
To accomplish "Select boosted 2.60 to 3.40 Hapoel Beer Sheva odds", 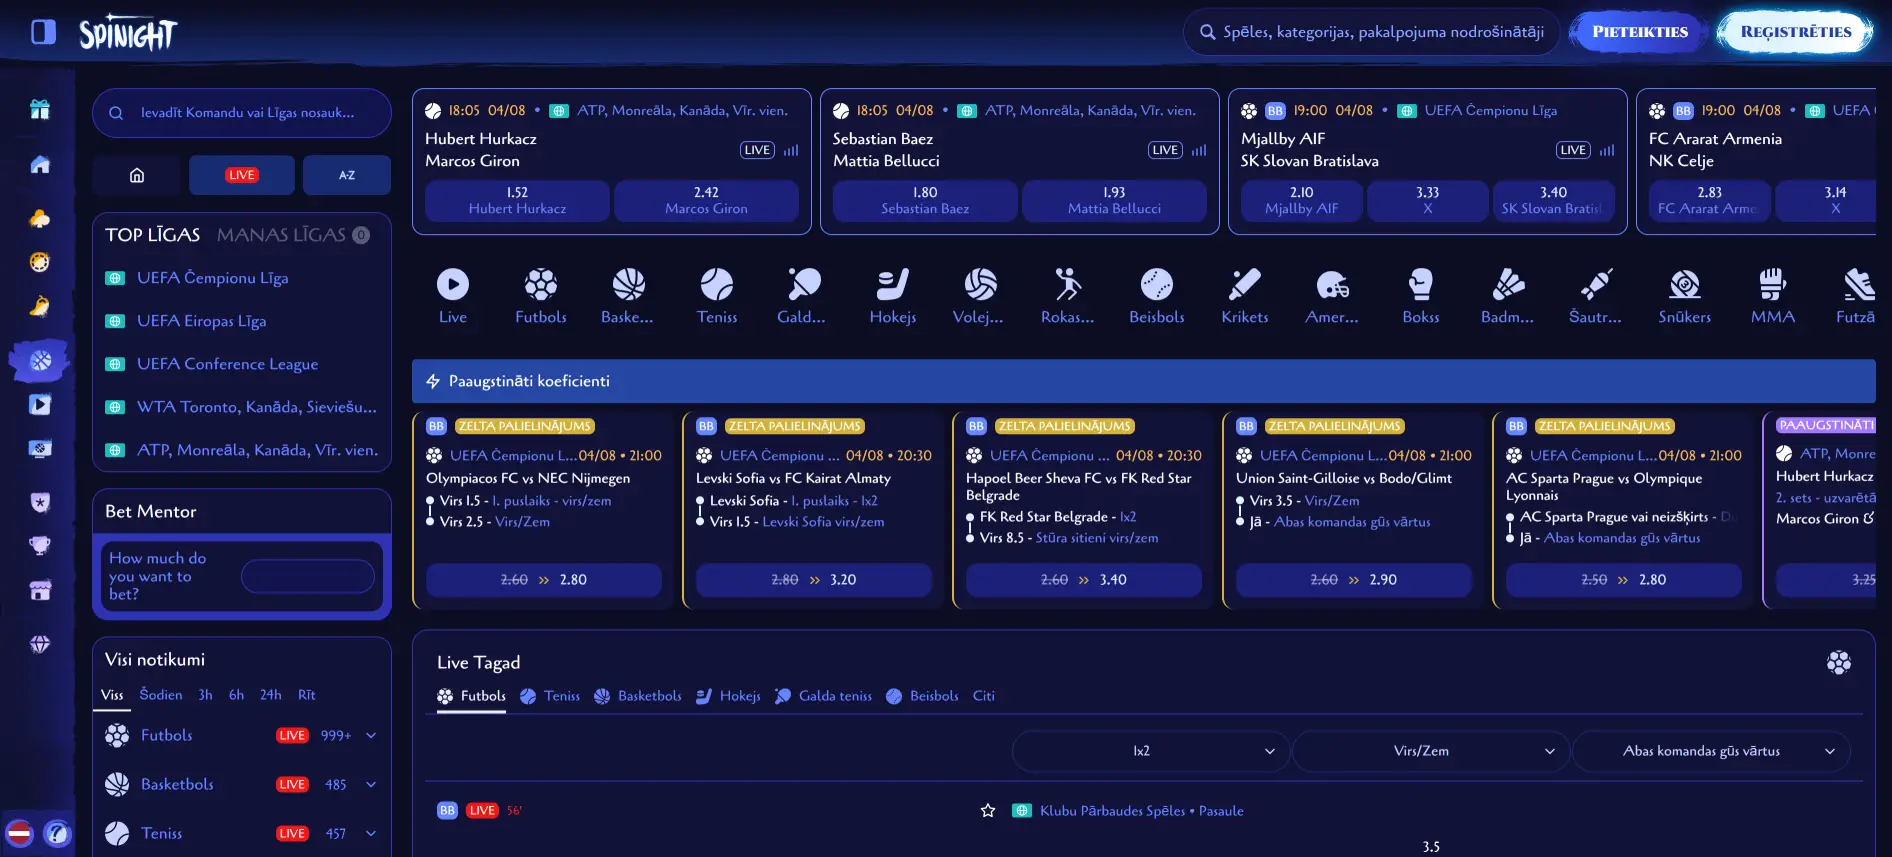I will click(x=1084, y=580).
